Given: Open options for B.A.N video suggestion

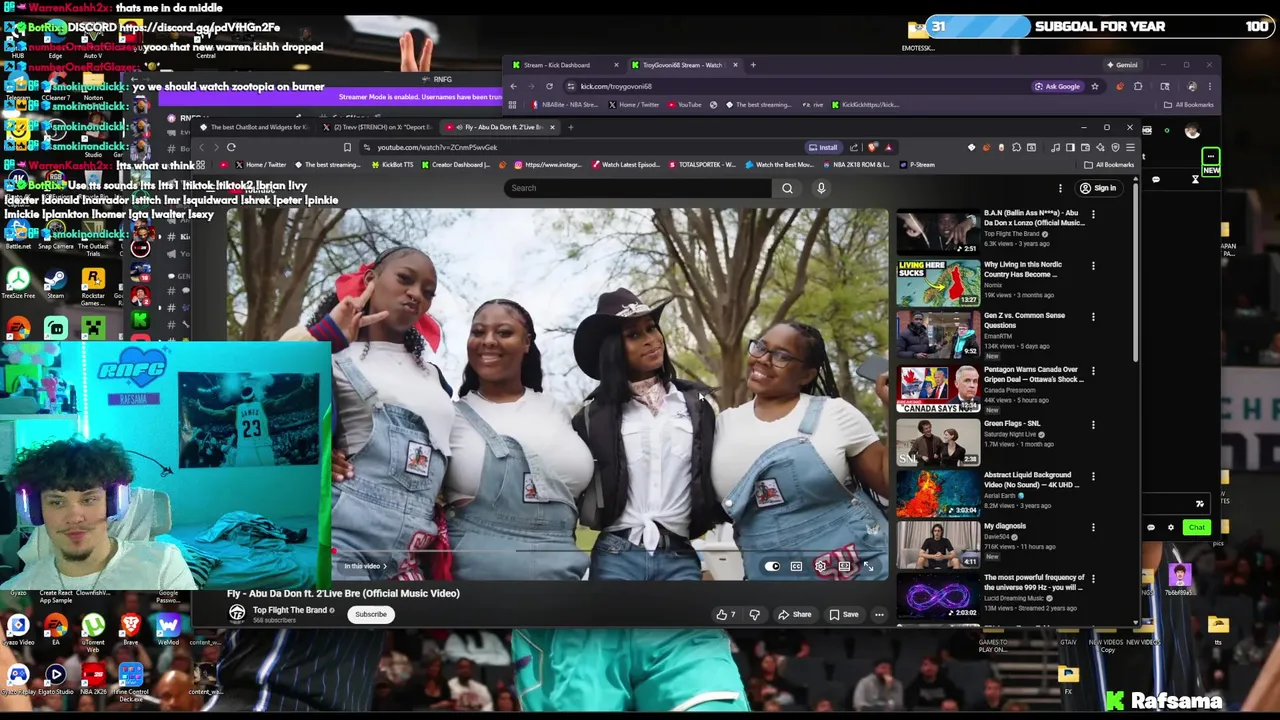Looking at the screenshot, I should click(1093, 214).
